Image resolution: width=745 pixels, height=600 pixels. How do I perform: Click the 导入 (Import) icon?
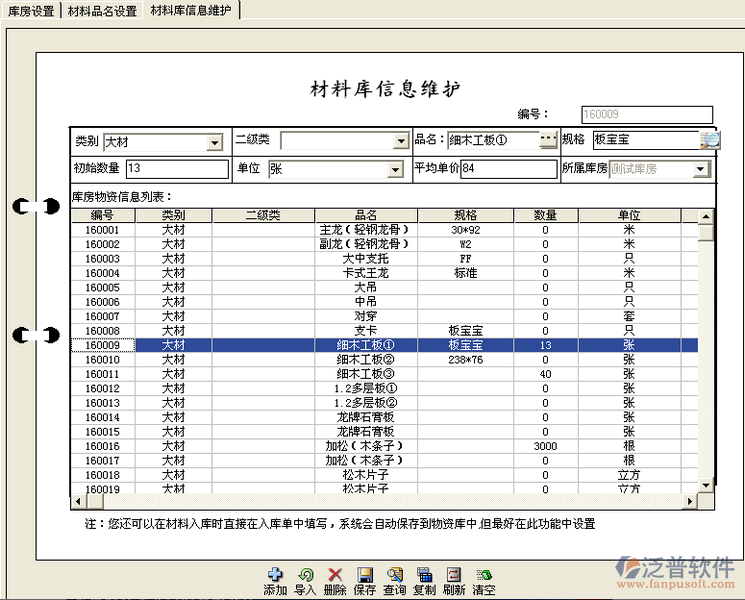[x=305, y=575]
